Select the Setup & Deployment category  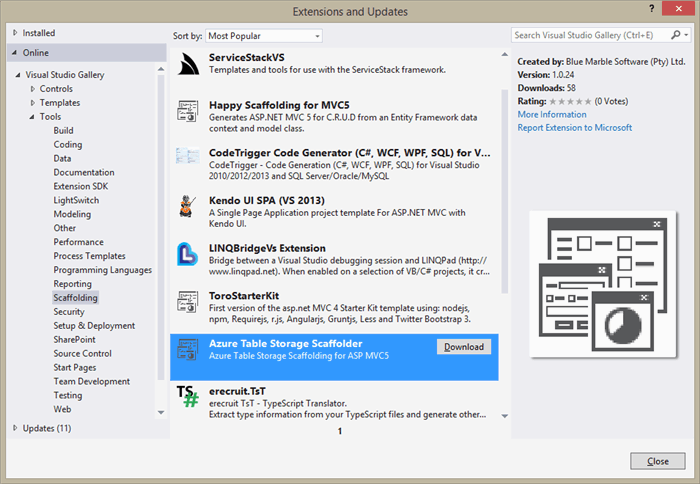click(x=94, y=325)
